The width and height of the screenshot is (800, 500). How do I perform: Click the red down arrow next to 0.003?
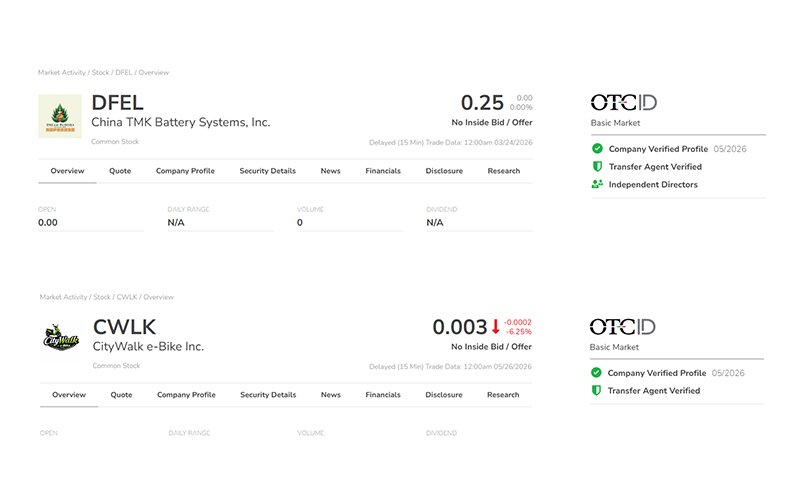(x=495, y=327)
